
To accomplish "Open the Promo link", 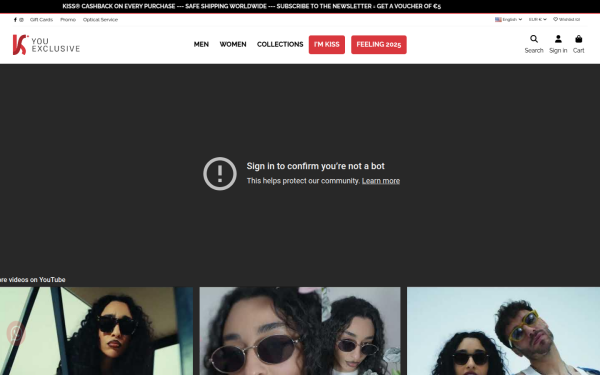I will pos(68,20).
